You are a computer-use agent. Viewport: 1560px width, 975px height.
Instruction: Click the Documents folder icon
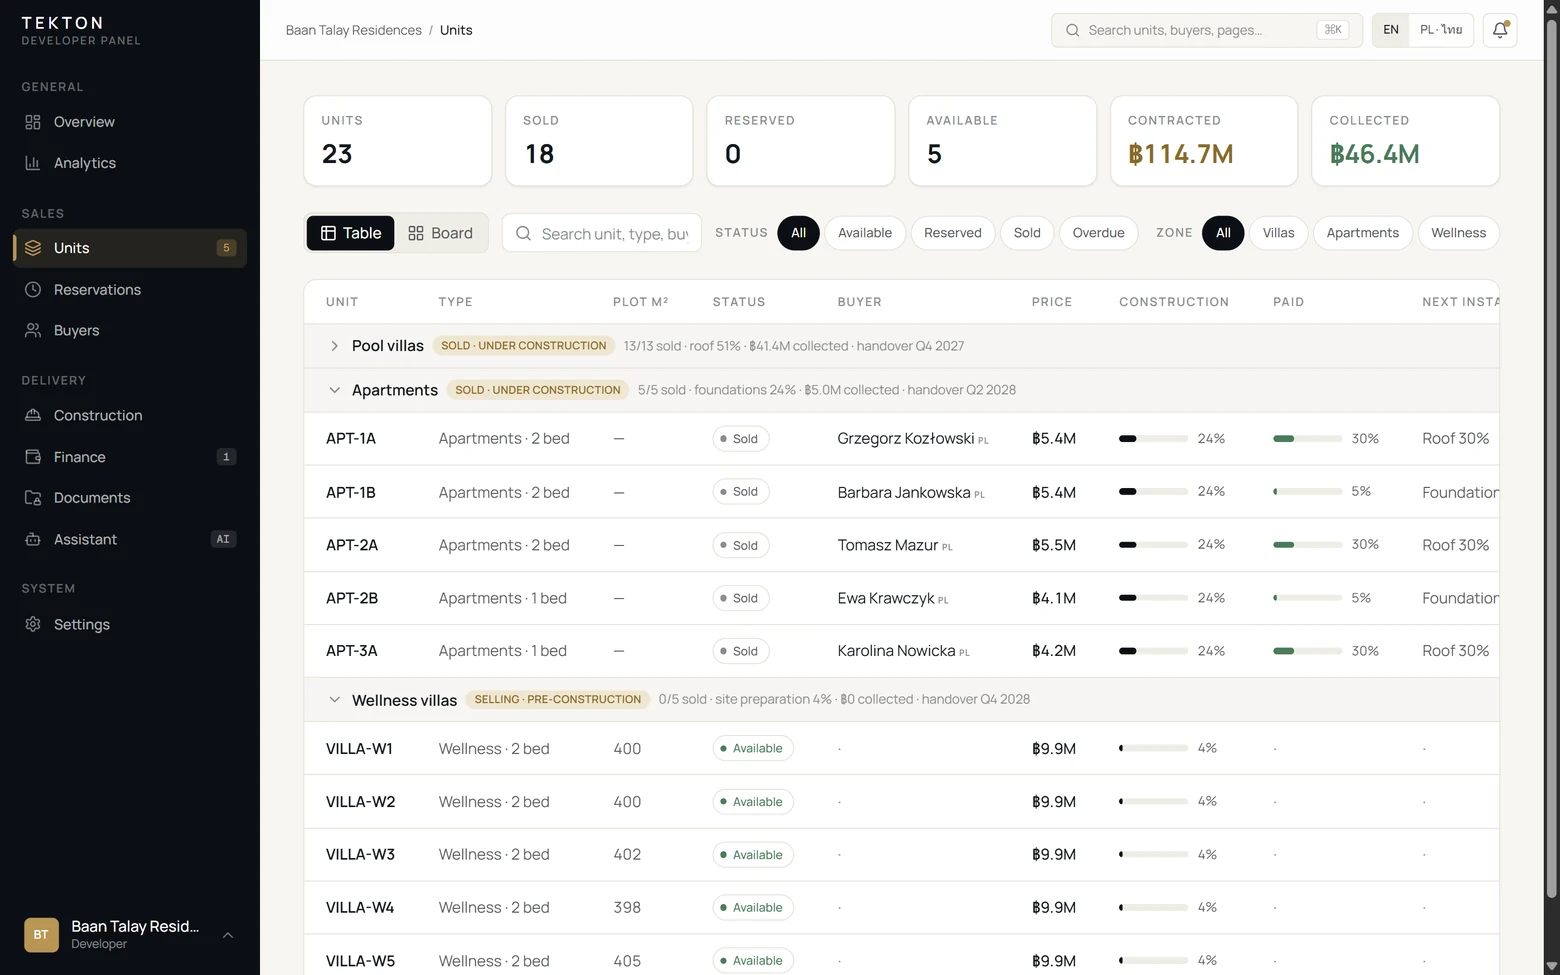click(33, 498)
